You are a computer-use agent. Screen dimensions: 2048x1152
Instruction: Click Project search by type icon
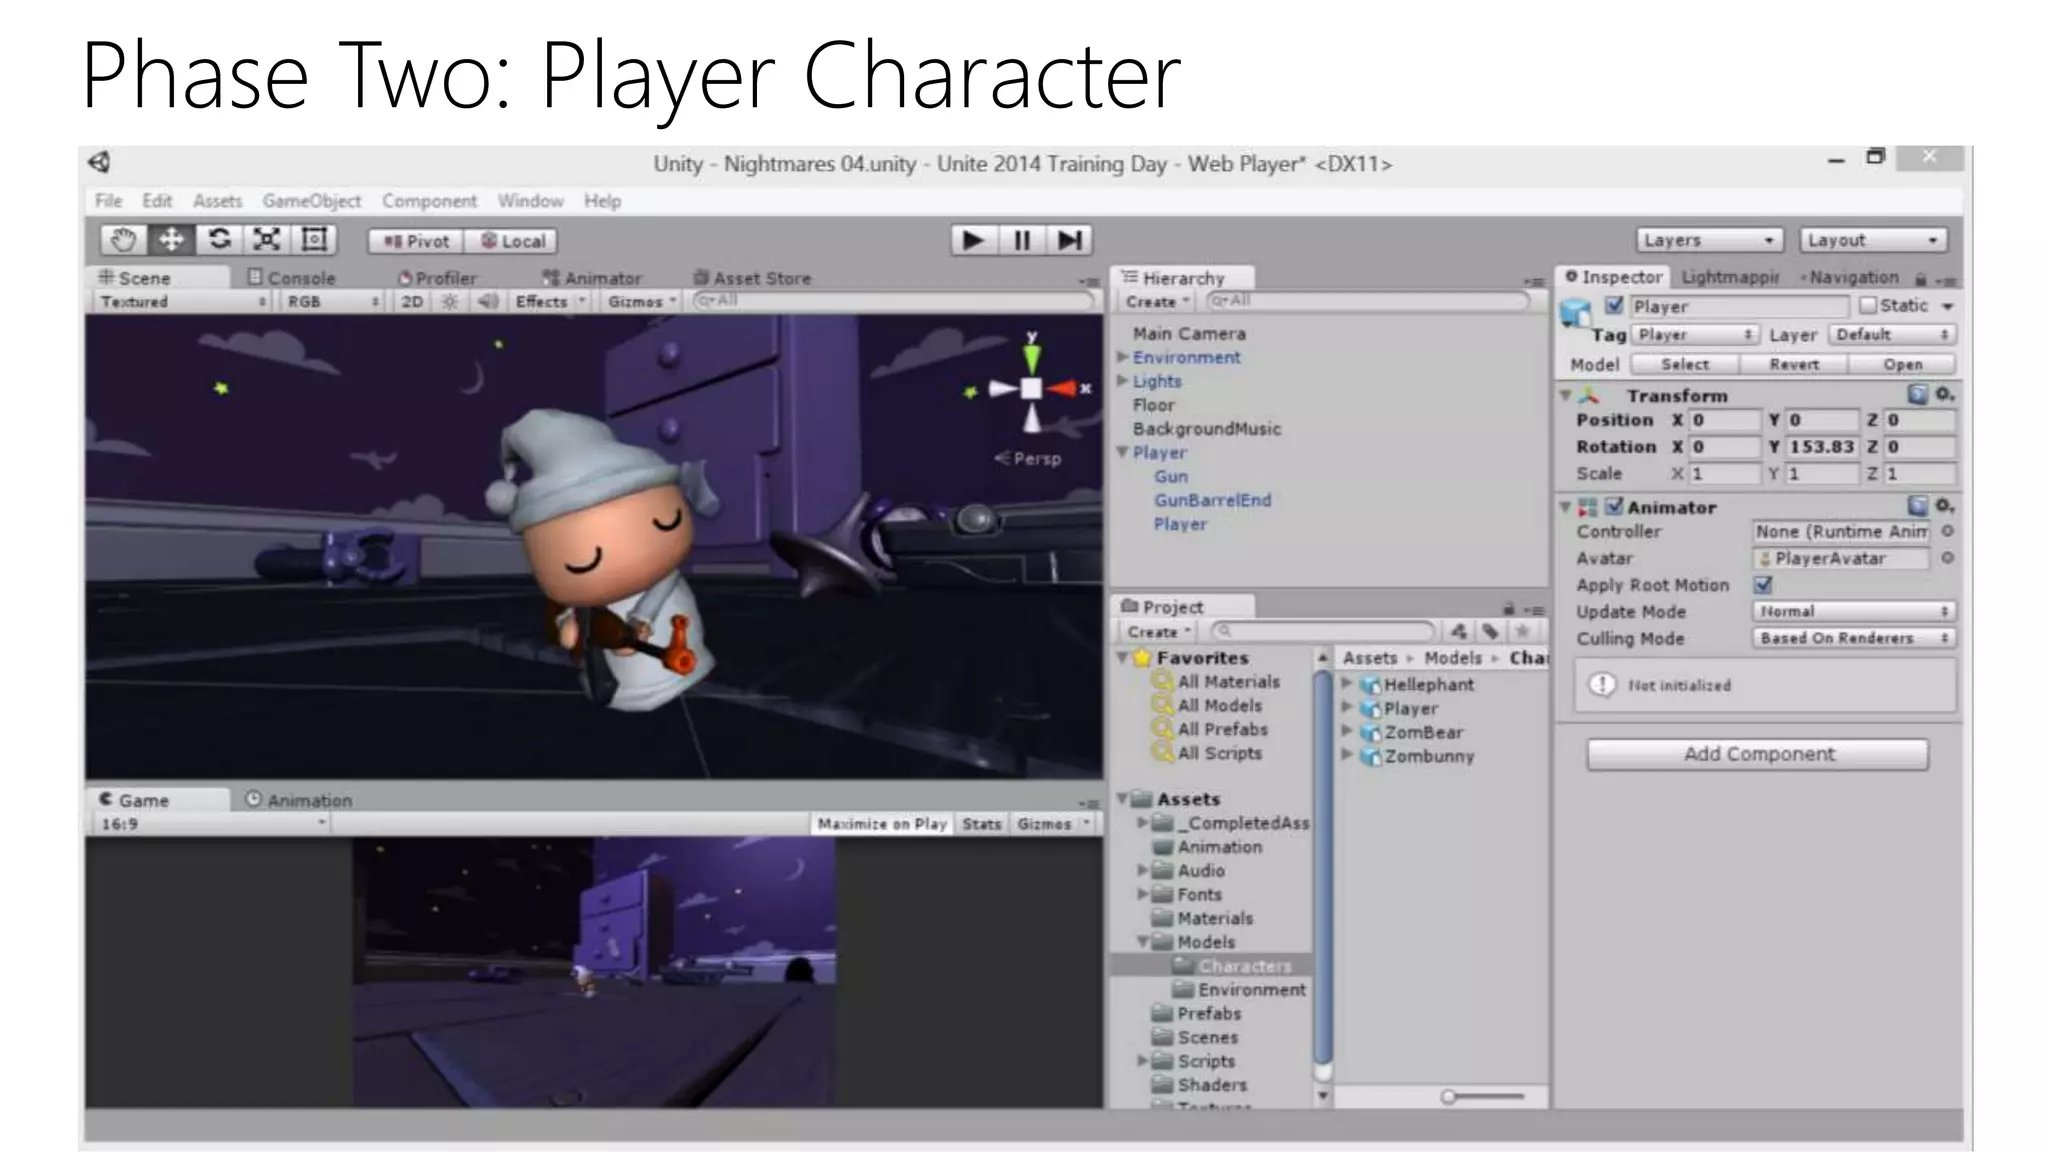(1459, 631)
